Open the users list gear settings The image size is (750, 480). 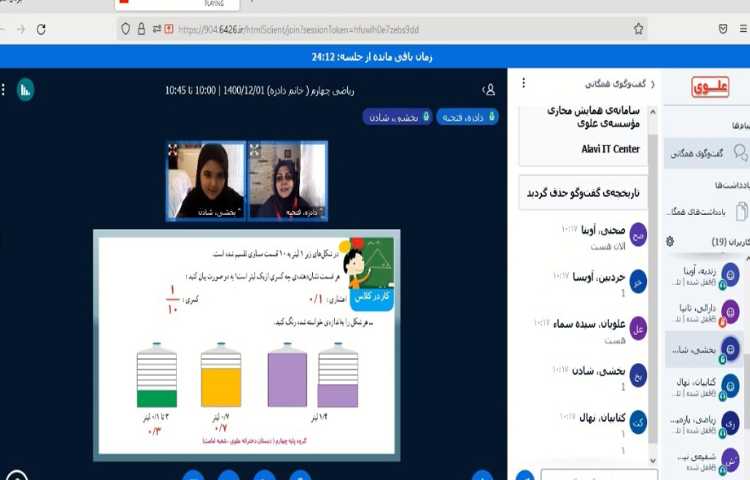(670, 242)
